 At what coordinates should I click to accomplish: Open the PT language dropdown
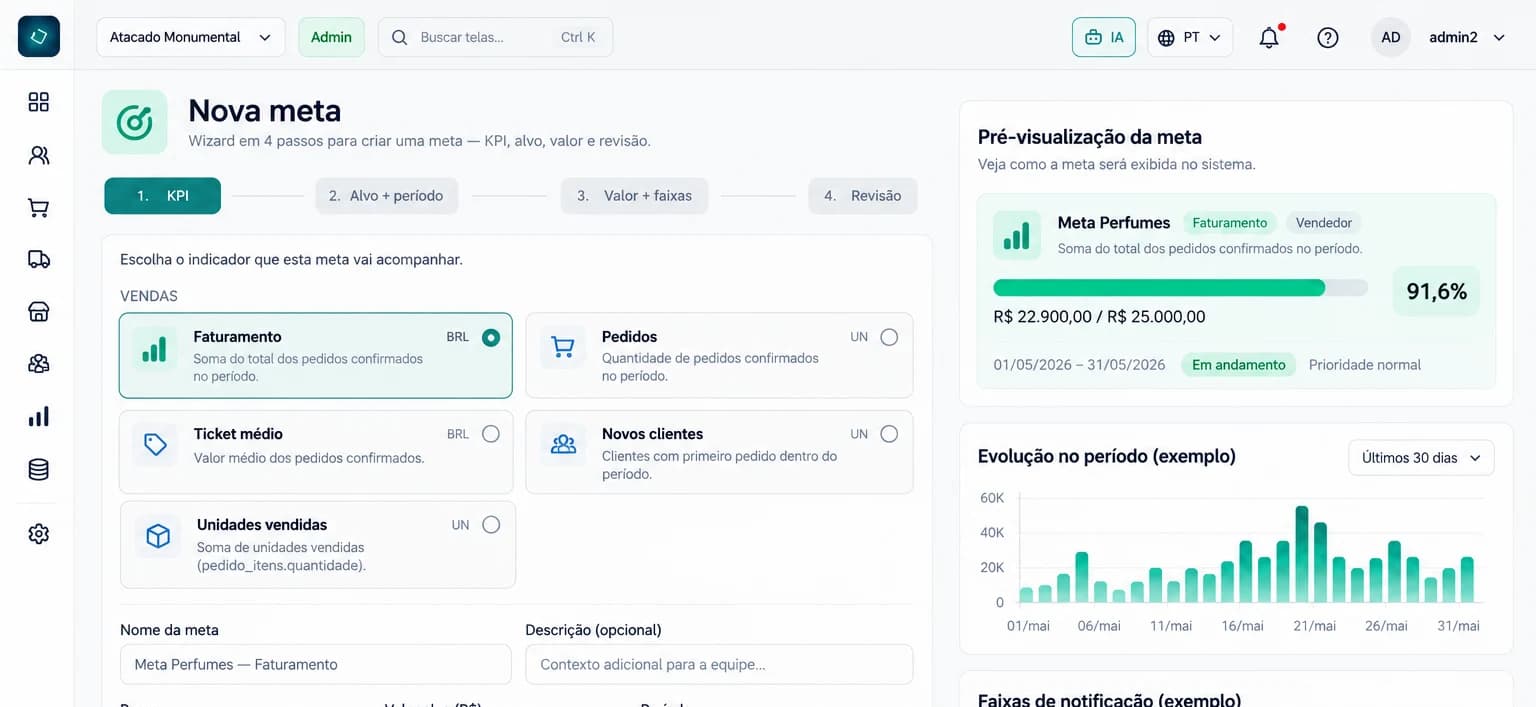point(1190,37)
